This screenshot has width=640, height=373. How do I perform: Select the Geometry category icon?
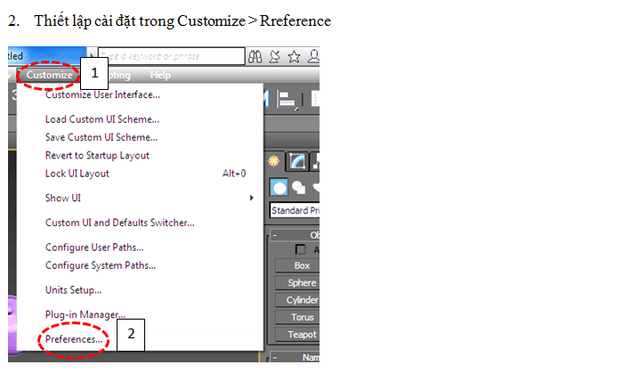point(279,188)
